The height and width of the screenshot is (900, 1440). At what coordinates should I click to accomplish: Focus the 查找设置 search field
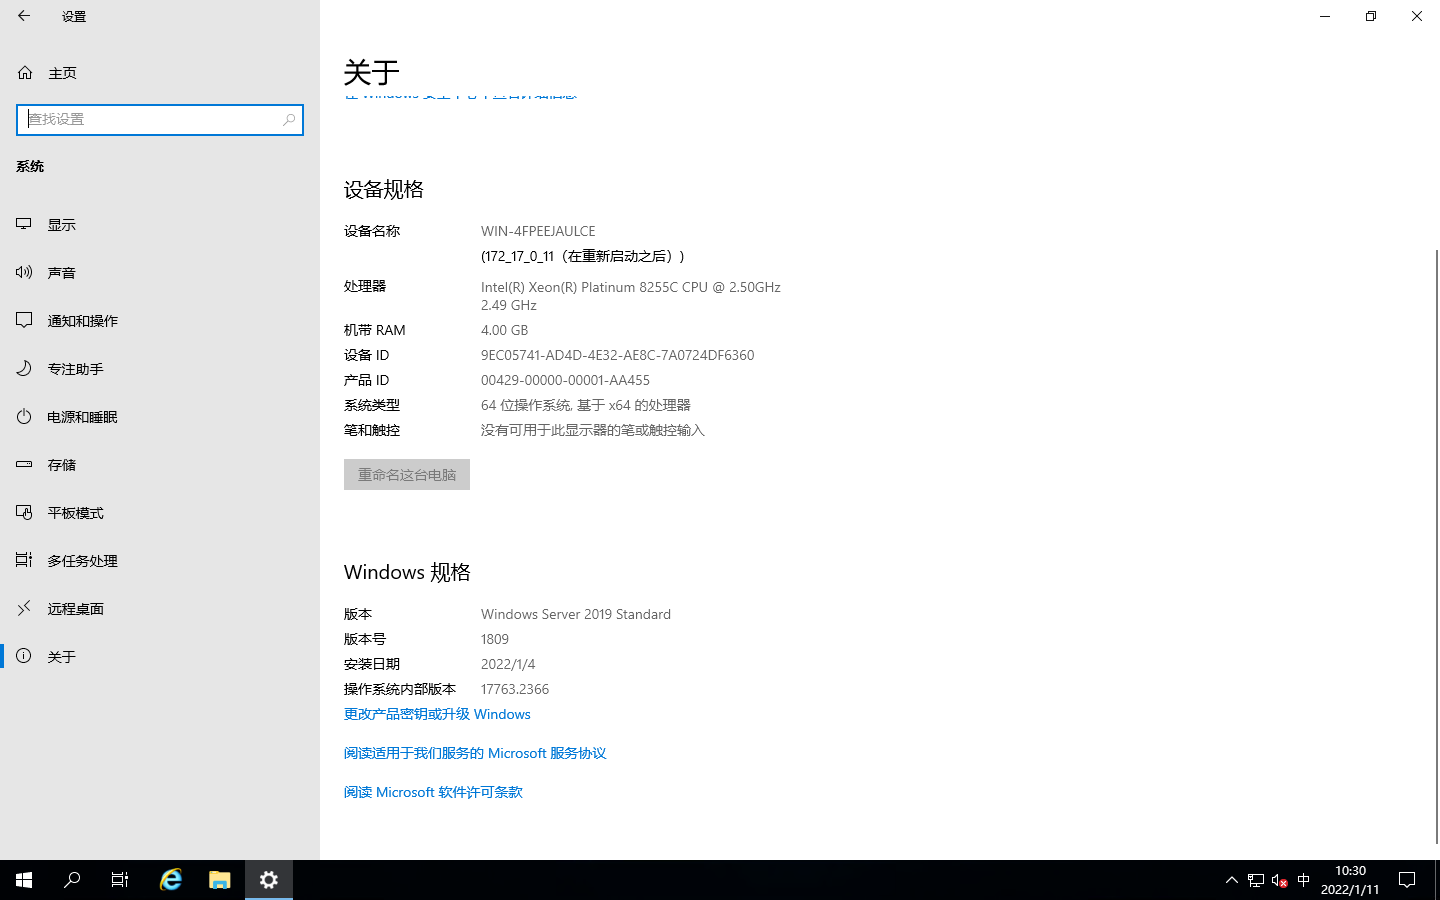[x=160, y=119]
